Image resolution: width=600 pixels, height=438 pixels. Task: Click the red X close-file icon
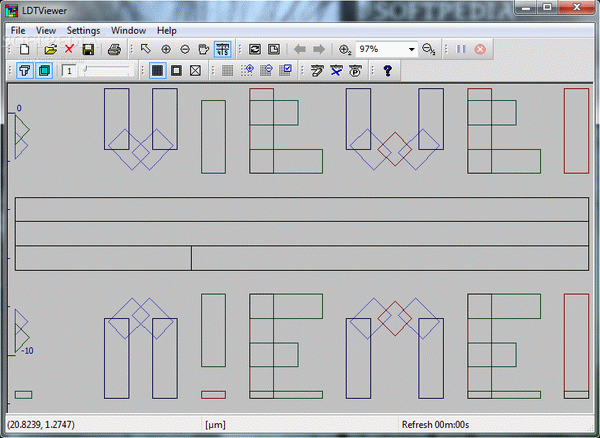pyautogui.click(x=69, y=49)
